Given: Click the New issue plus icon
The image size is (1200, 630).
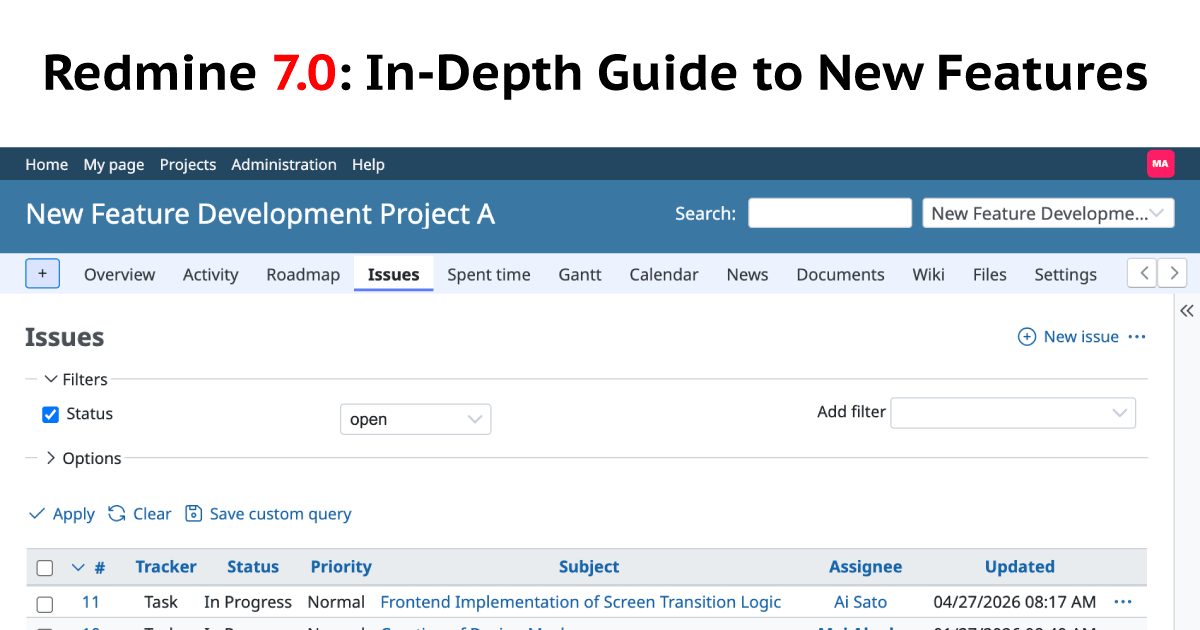Looking at the screenshot, I should point(1027,337).
